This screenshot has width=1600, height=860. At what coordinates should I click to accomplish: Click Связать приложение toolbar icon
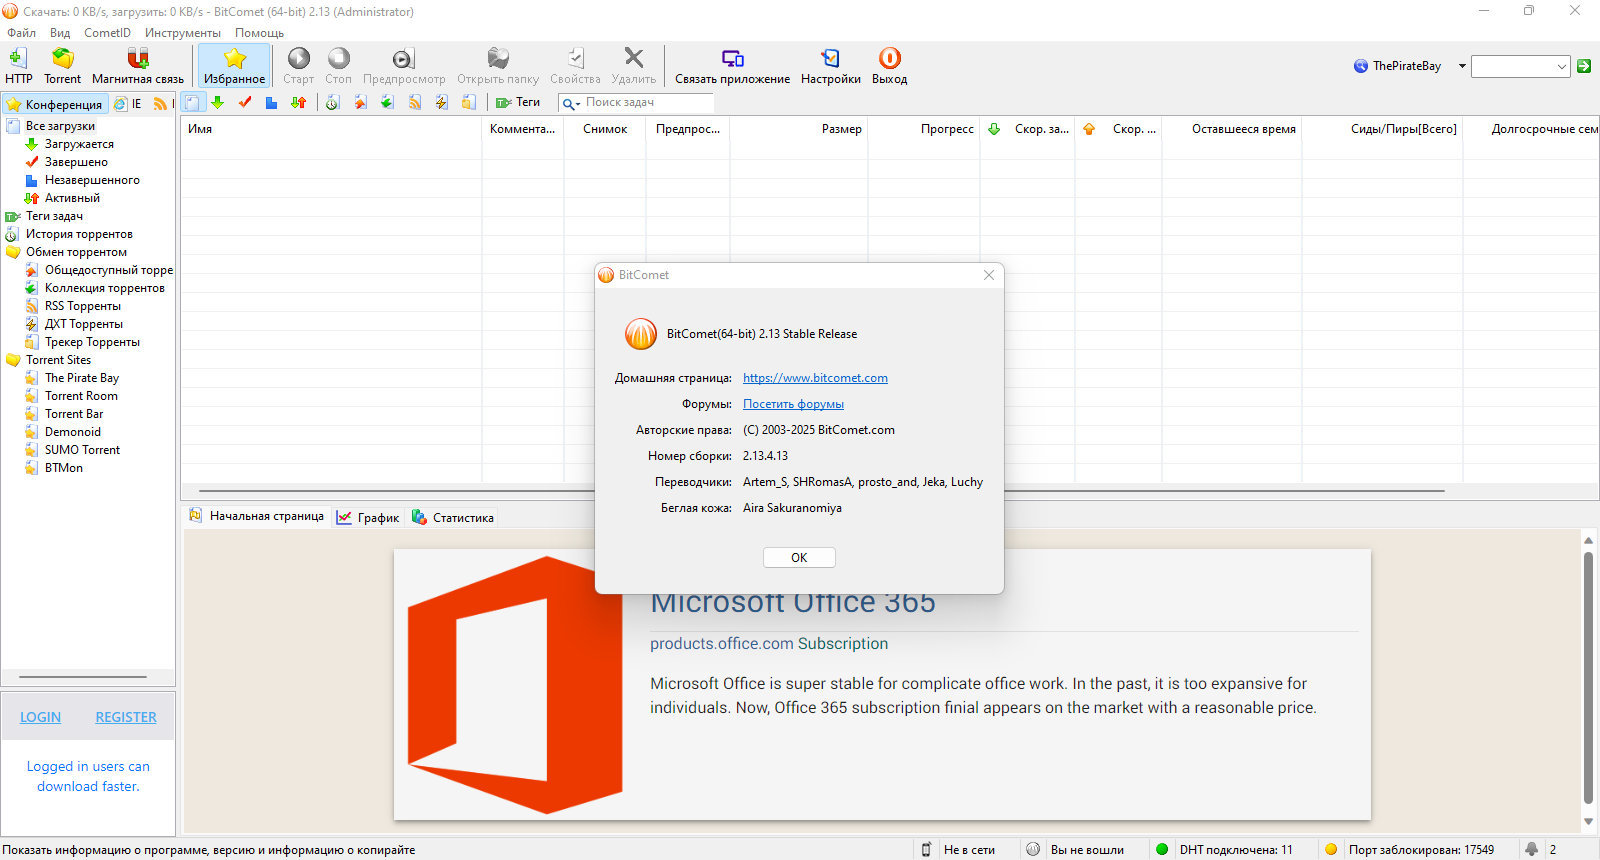click(x=732, y=59)
